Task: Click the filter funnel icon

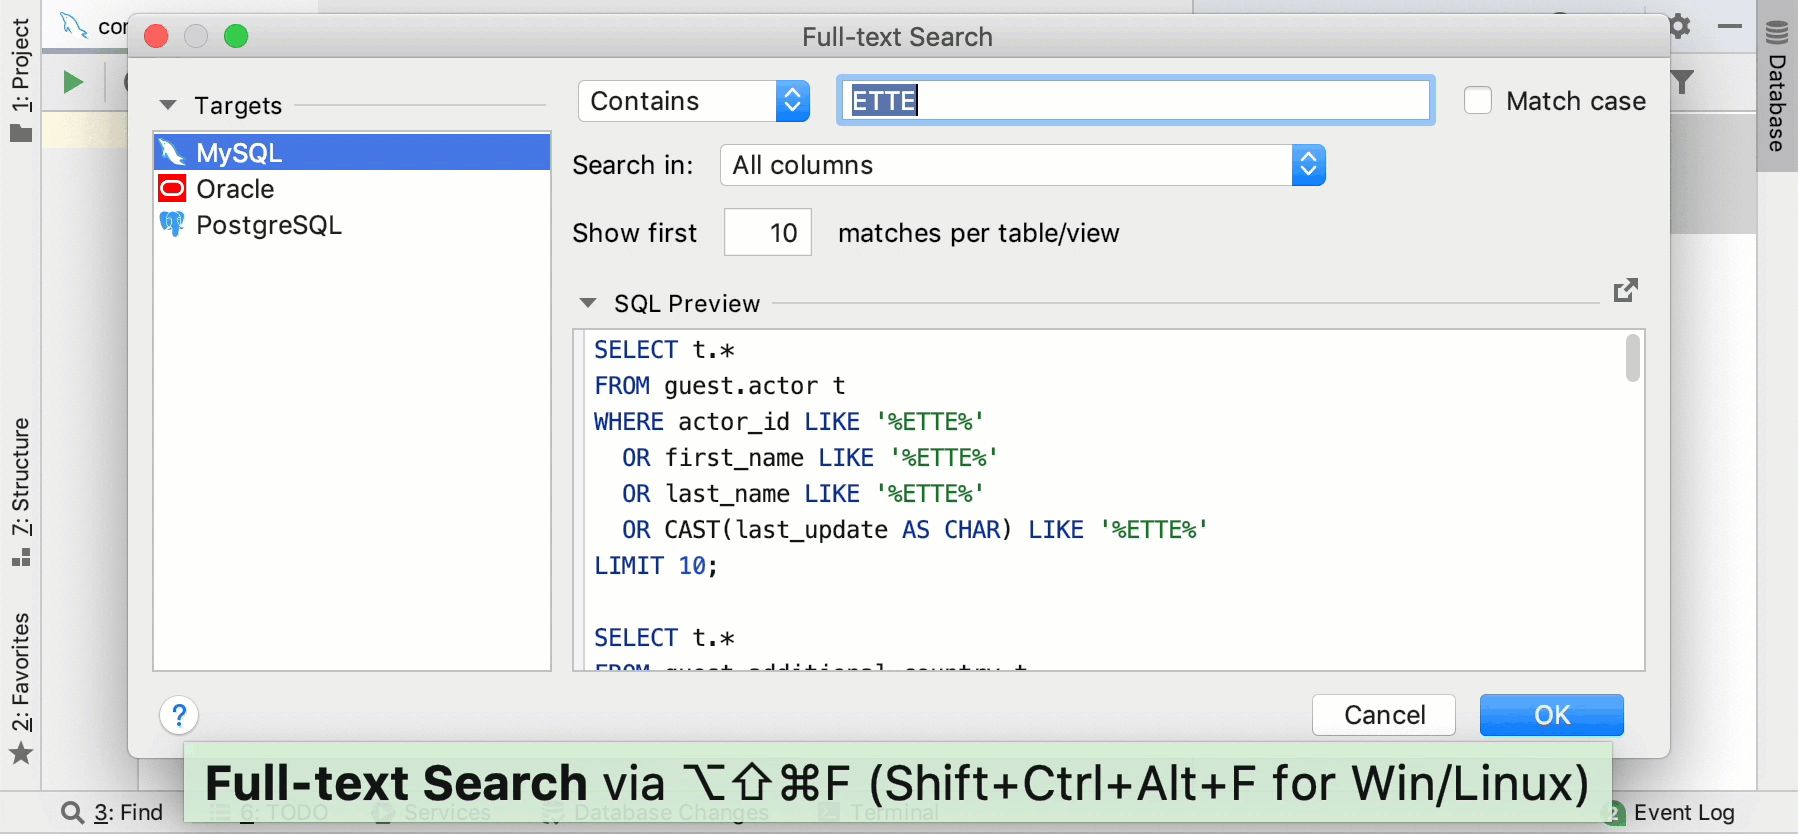Action: tap(1683, 82)
